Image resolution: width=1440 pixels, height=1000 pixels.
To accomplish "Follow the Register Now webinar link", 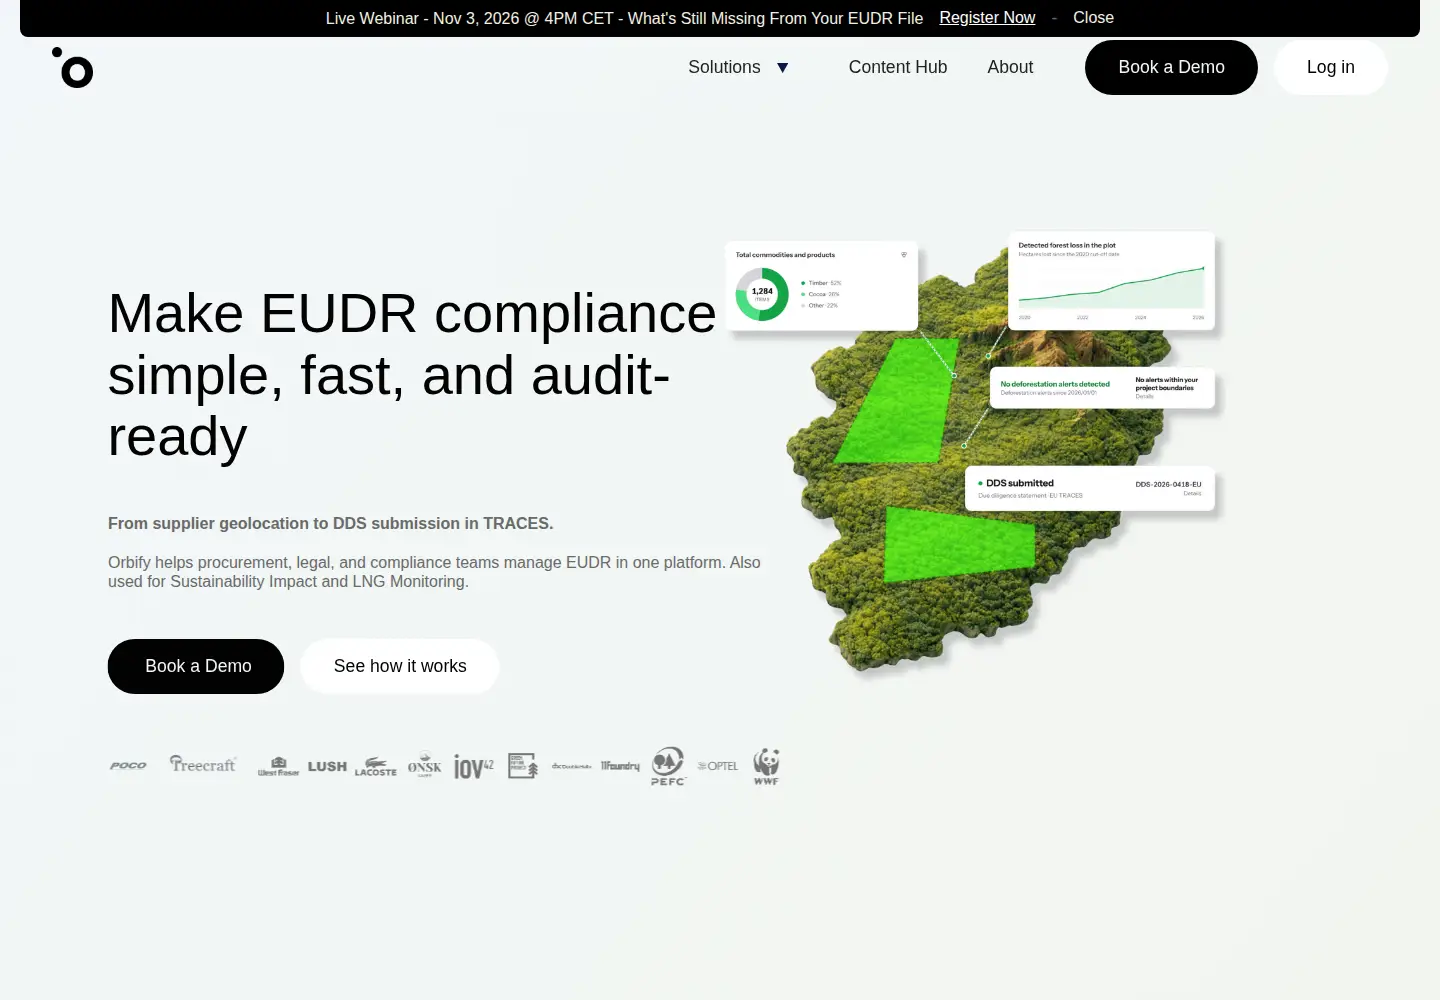I will pyautogui.click(x=987, y=18).
